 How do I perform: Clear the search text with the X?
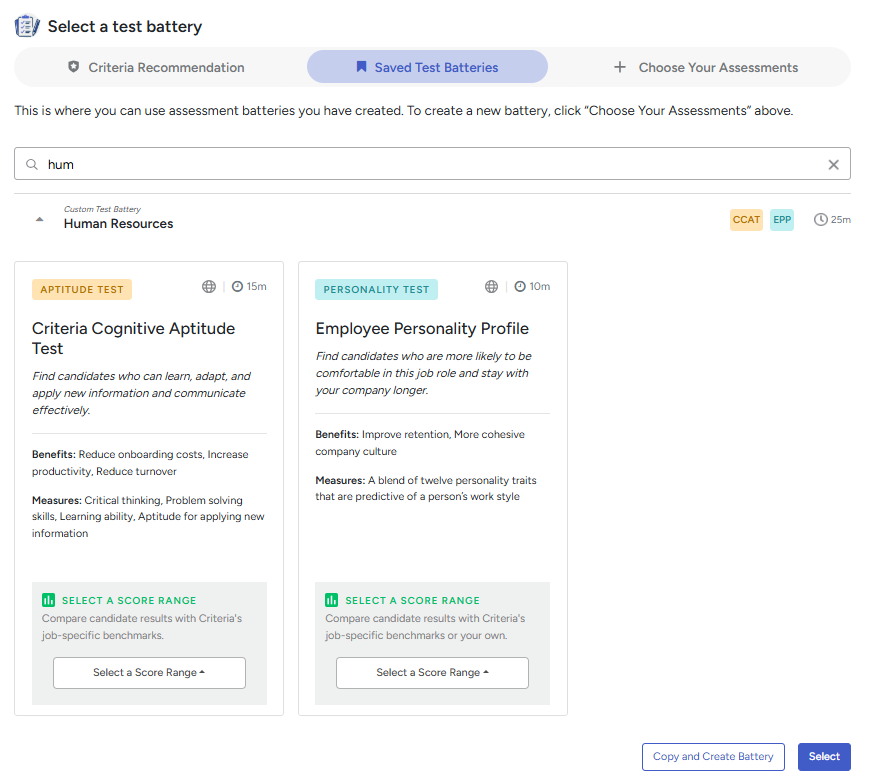click(833, 165)
